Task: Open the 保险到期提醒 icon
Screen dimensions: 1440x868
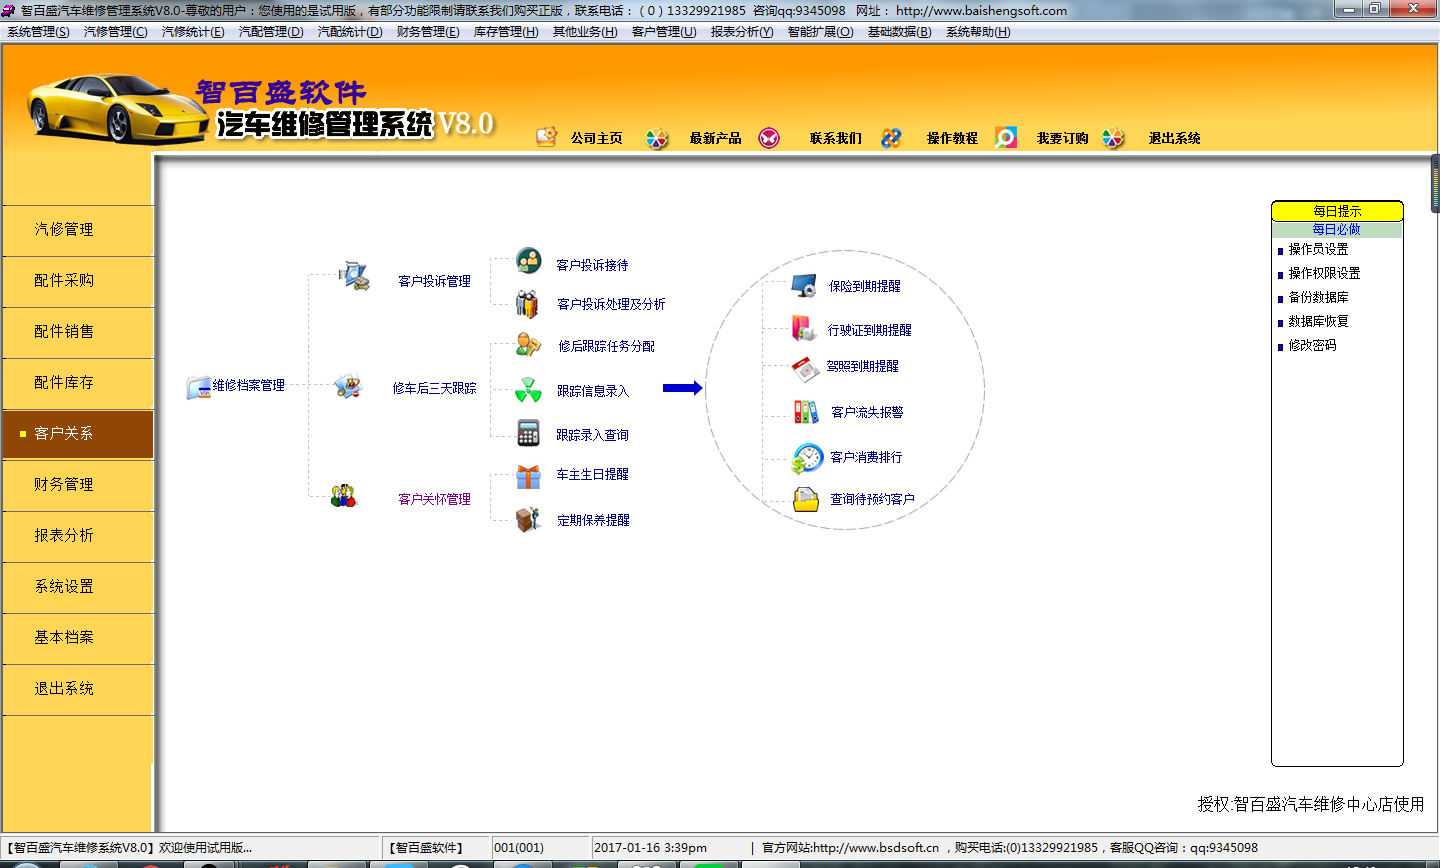Action: tap(804, 286)
